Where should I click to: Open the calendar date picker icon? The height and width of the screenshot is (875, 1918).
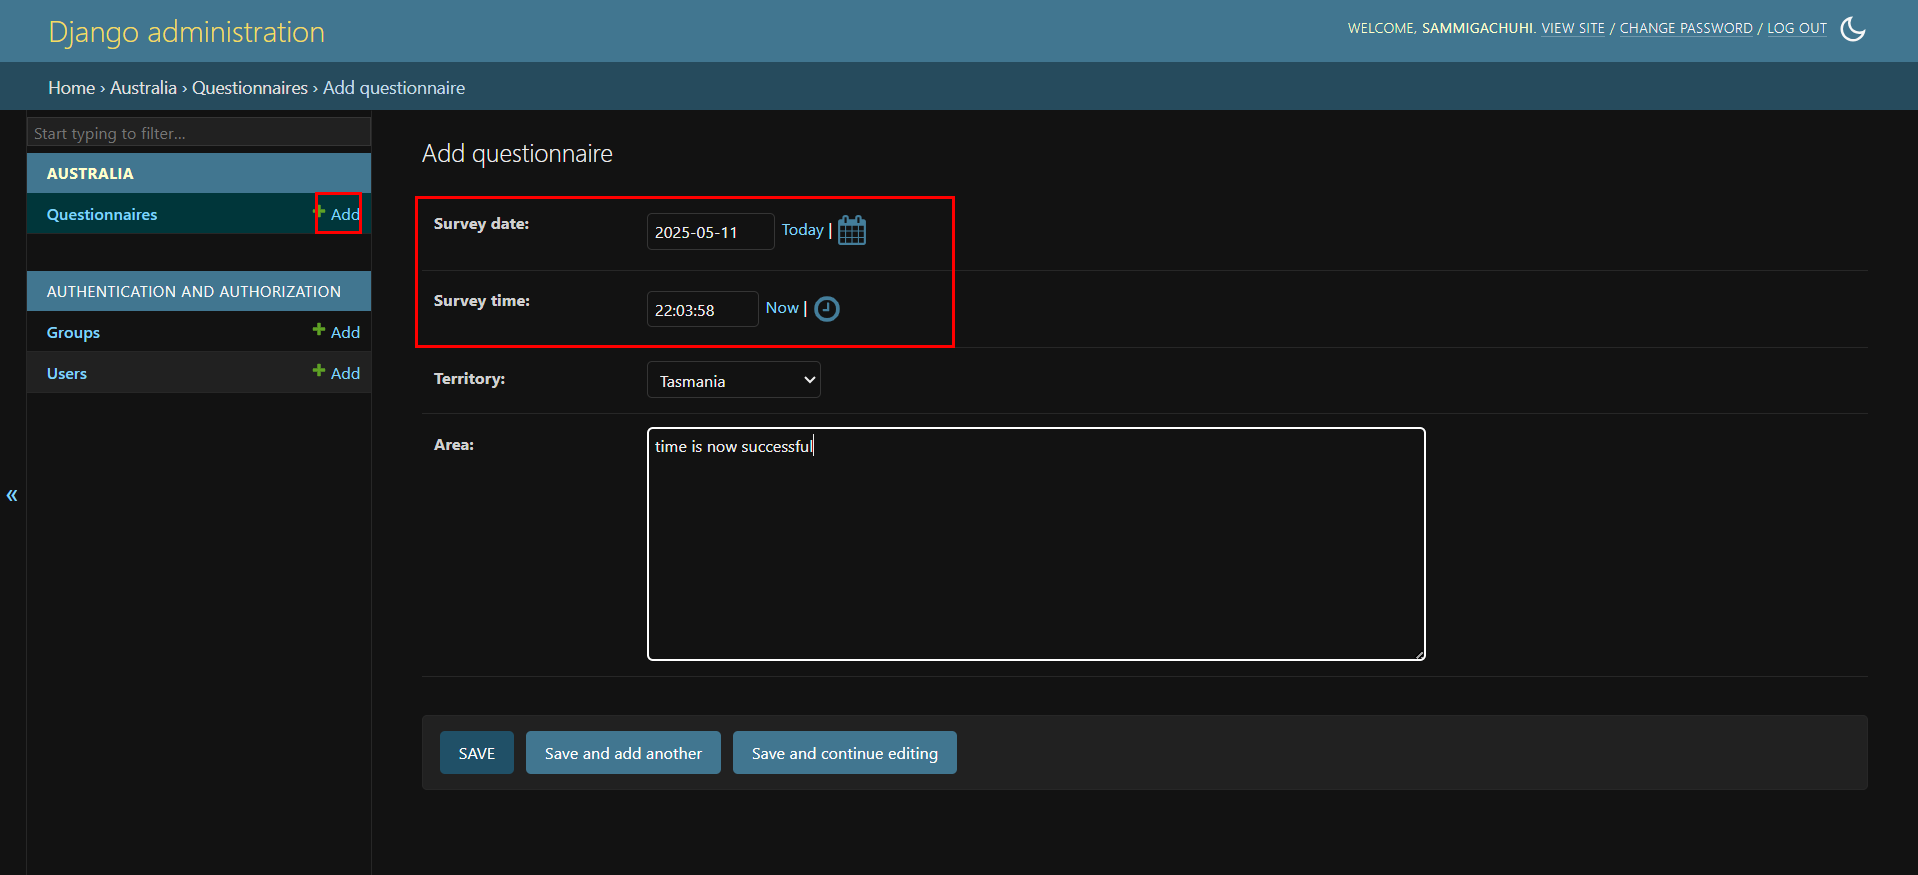(851, 231)
